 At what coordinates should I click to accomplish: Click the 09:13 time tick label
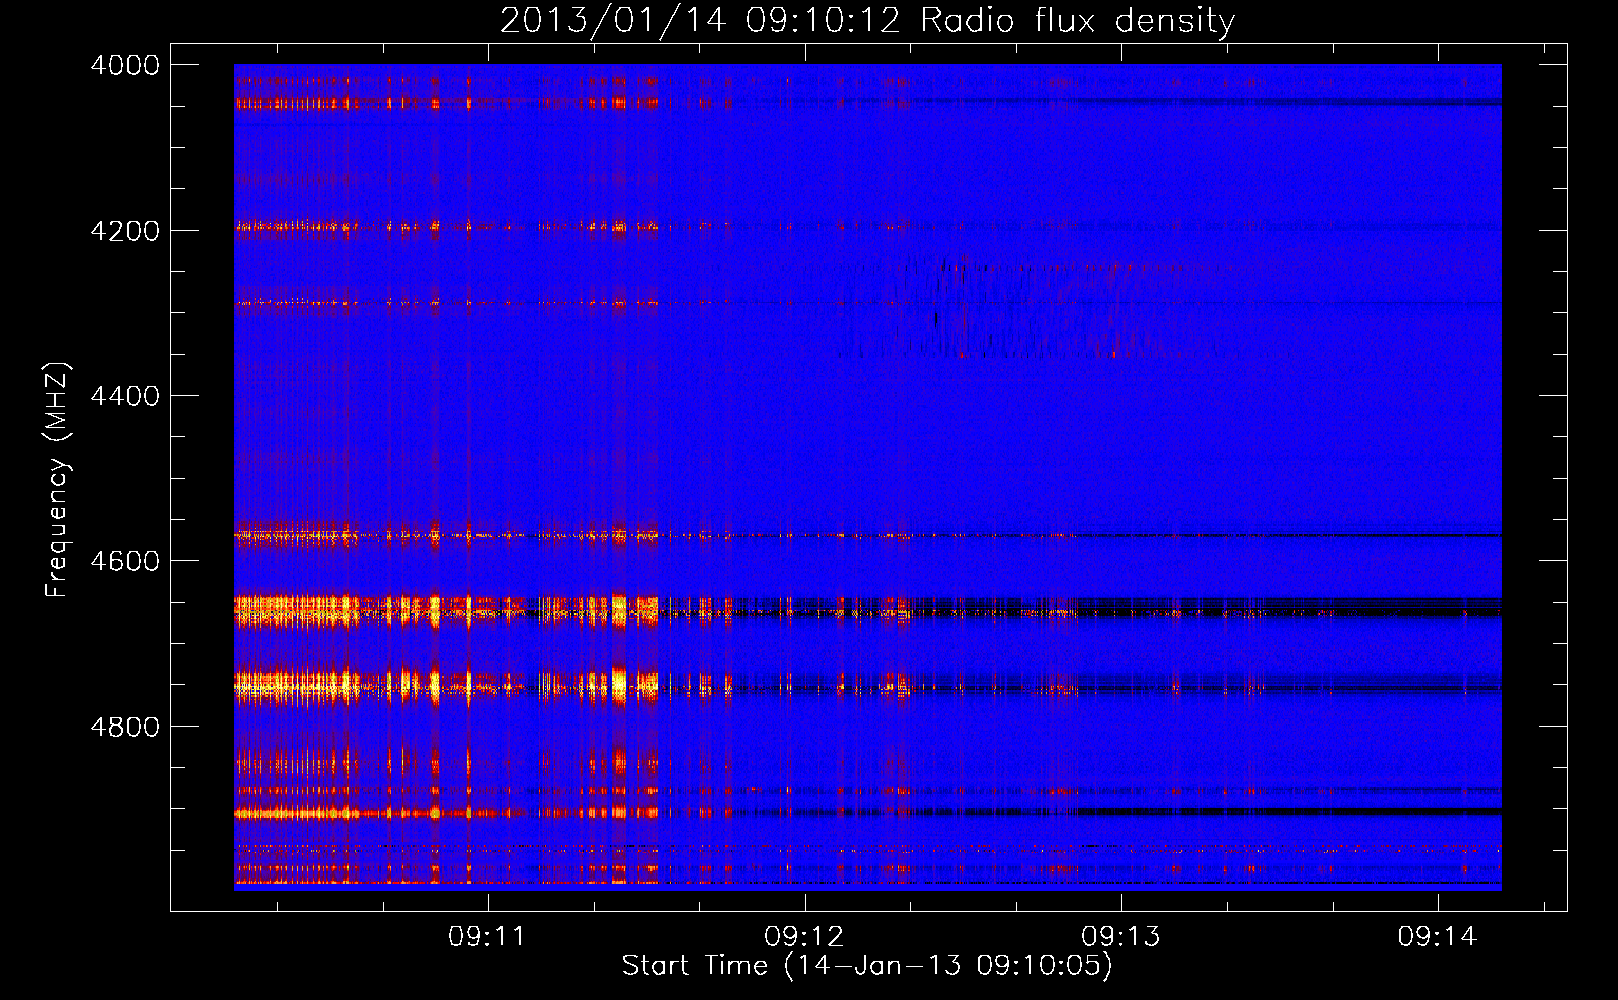pos(1121,937)
